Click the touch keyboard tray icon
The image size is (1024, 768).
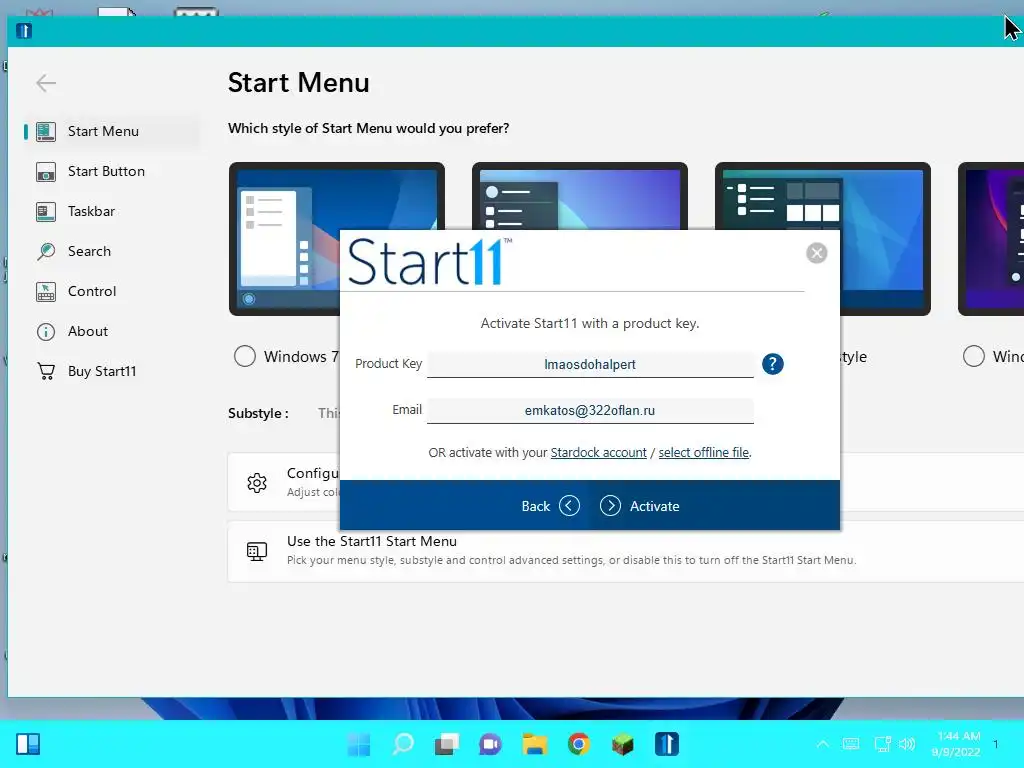coord(851,744)
